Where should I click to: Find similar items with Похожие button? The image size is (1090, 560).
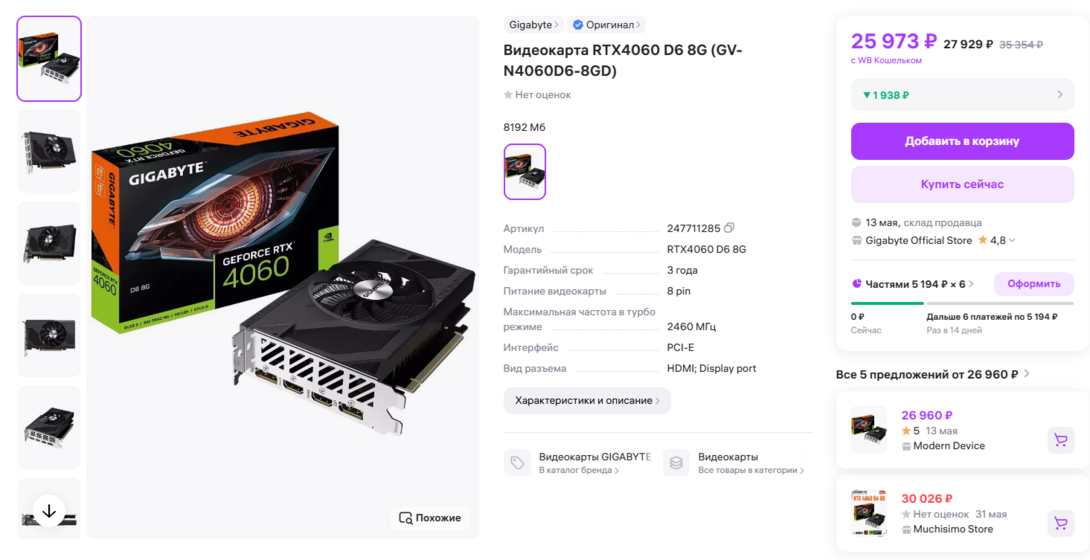[x=431, y=518]
